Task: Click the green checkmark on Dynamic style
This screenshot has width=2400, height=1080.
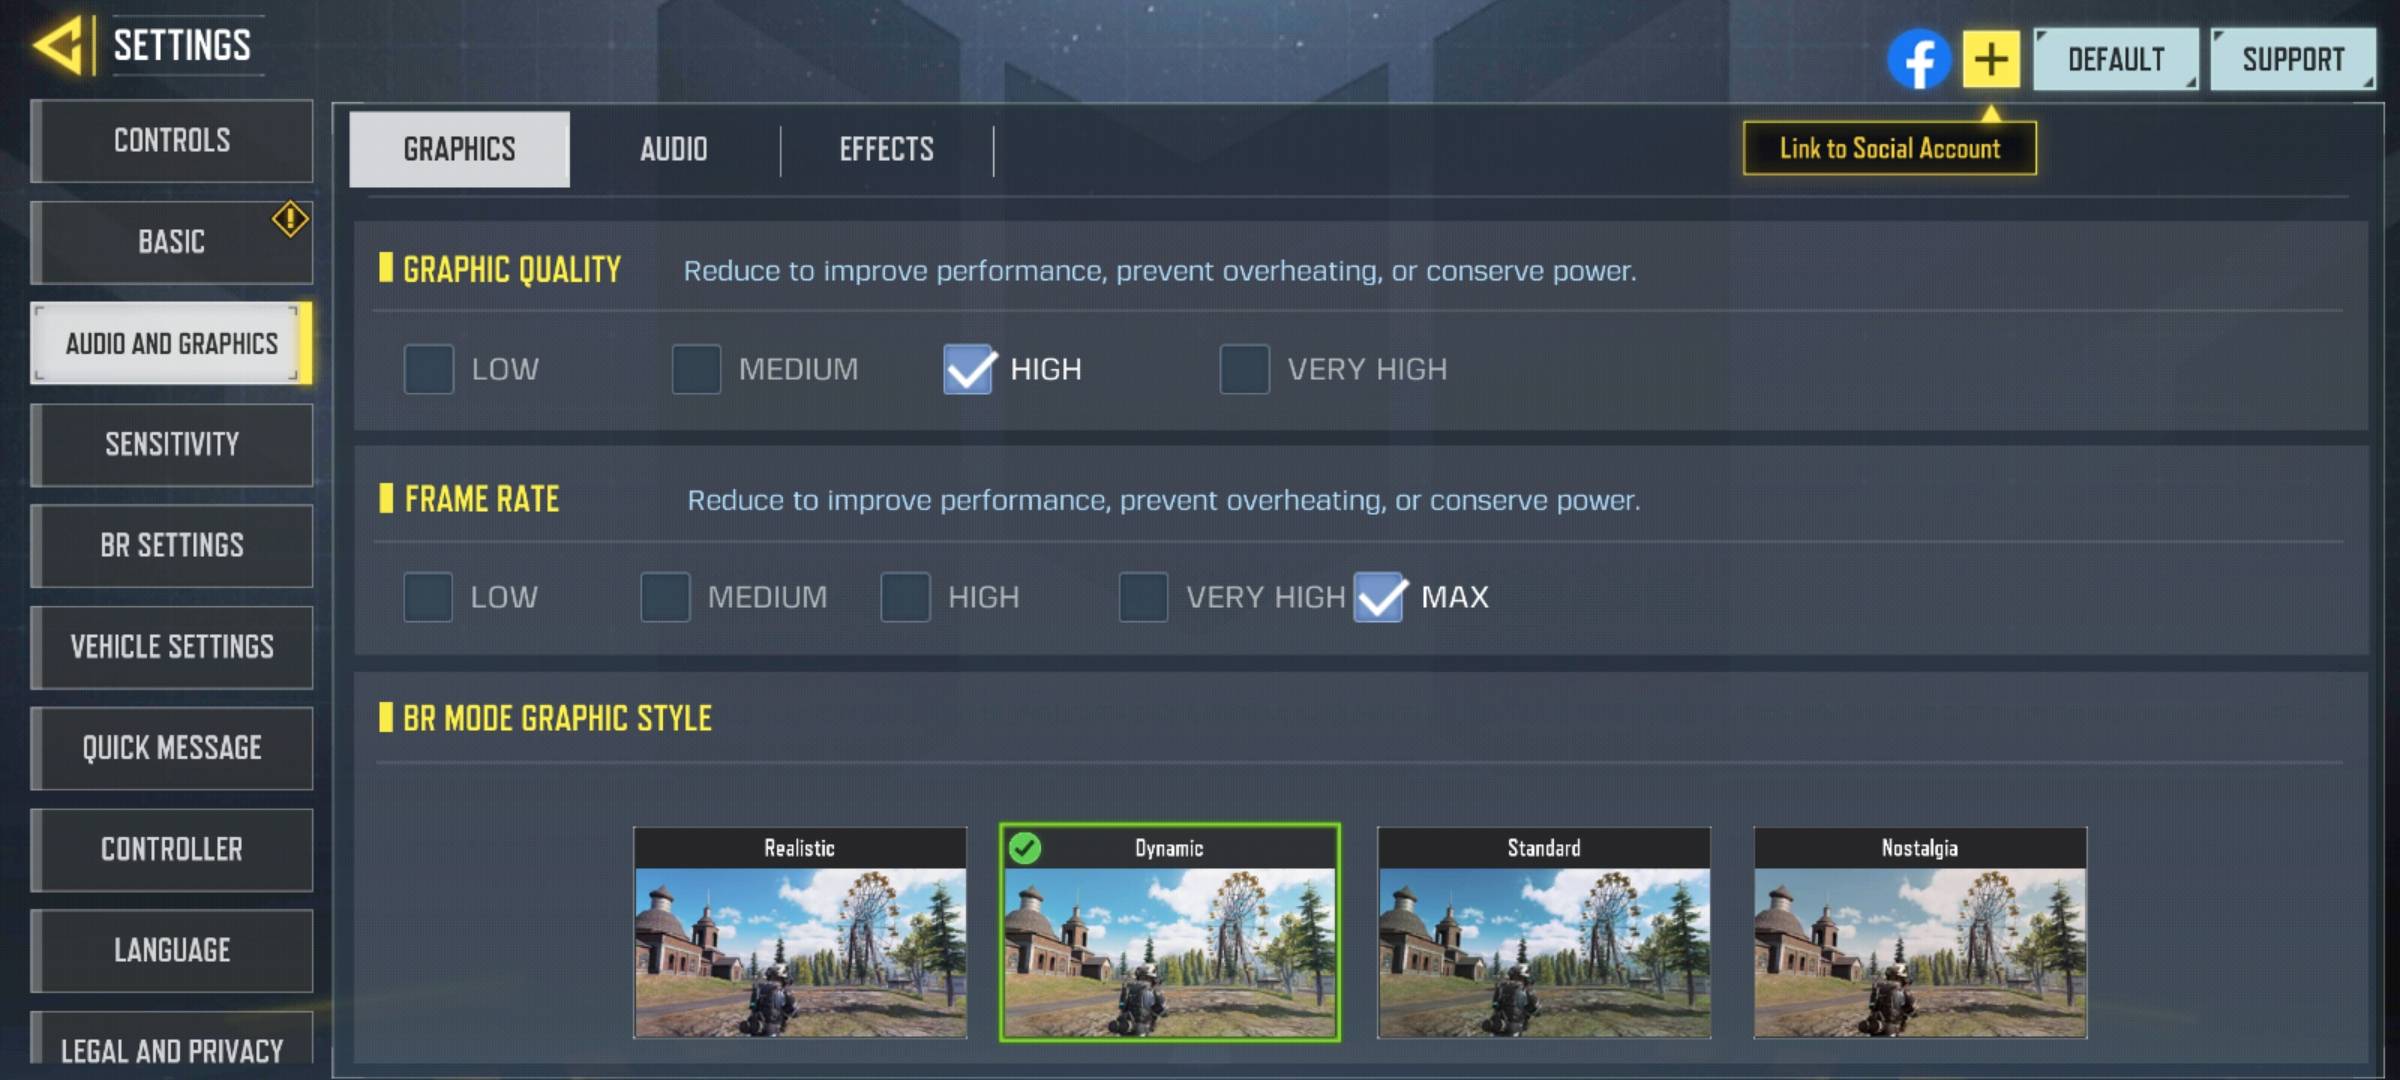Action: coord(1025,848)
